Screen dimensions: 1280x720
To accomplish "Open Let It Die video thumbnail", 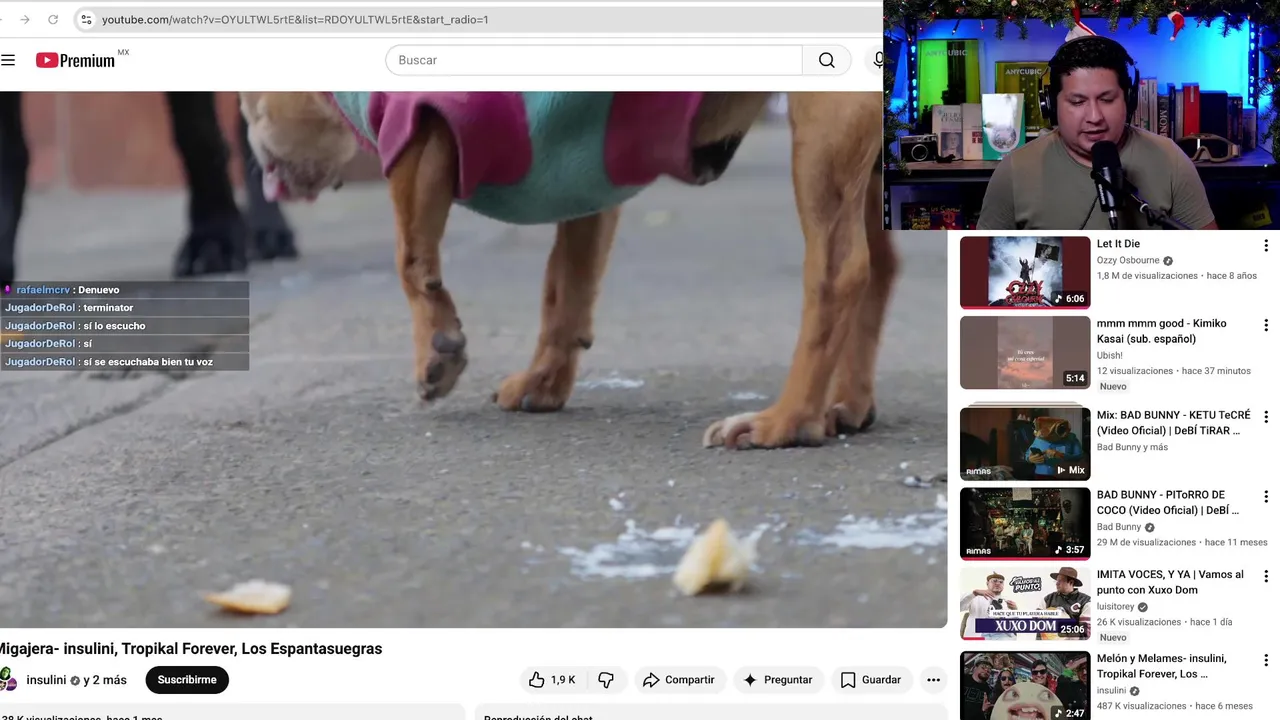I will (x=1025, y=272).
